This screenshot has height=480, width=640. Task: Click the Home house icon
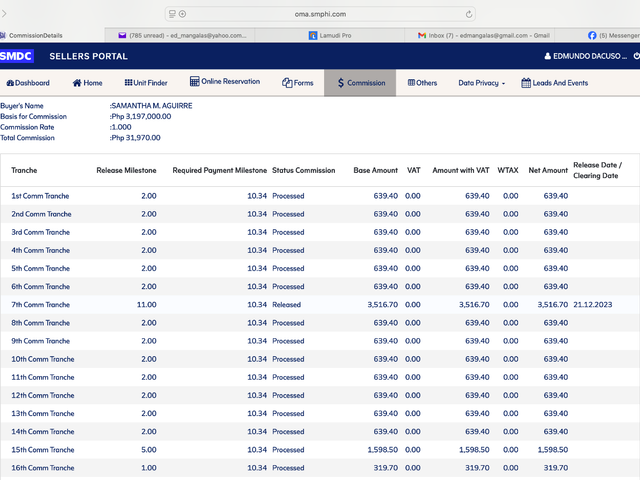pyautogui.click(x=77, y=83)
